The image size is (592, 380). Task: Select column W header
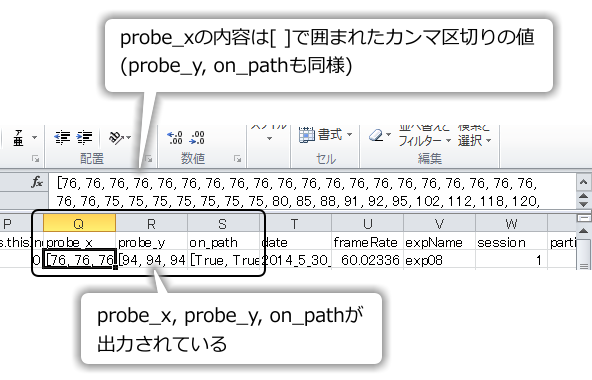[x=511, y=224]
